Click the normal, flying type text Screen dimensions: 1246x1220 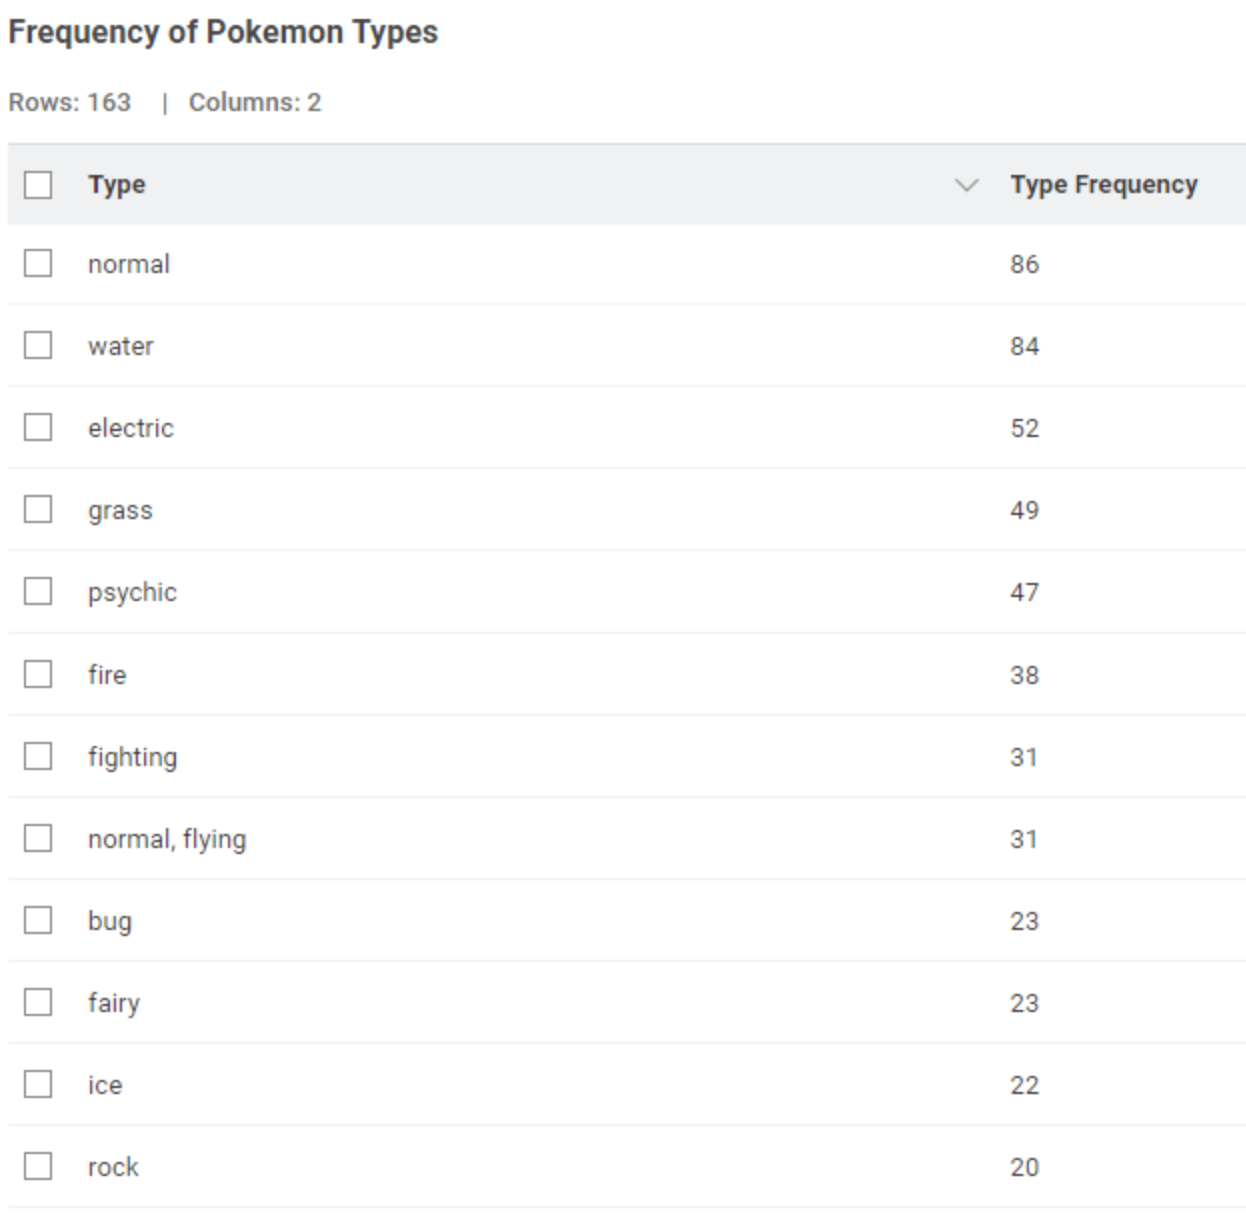[x=167, y=839]
